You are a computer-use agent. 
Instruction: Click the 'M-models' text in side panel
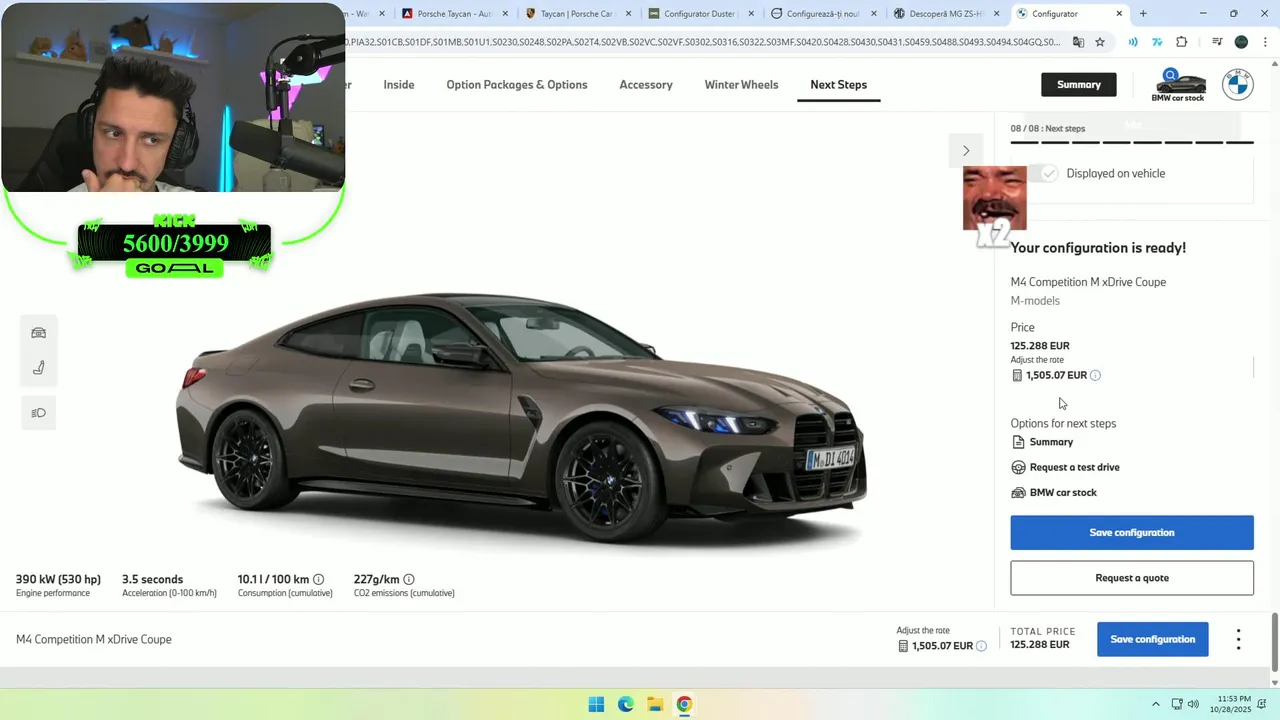pyautogui.click(x=1035, y=301)
